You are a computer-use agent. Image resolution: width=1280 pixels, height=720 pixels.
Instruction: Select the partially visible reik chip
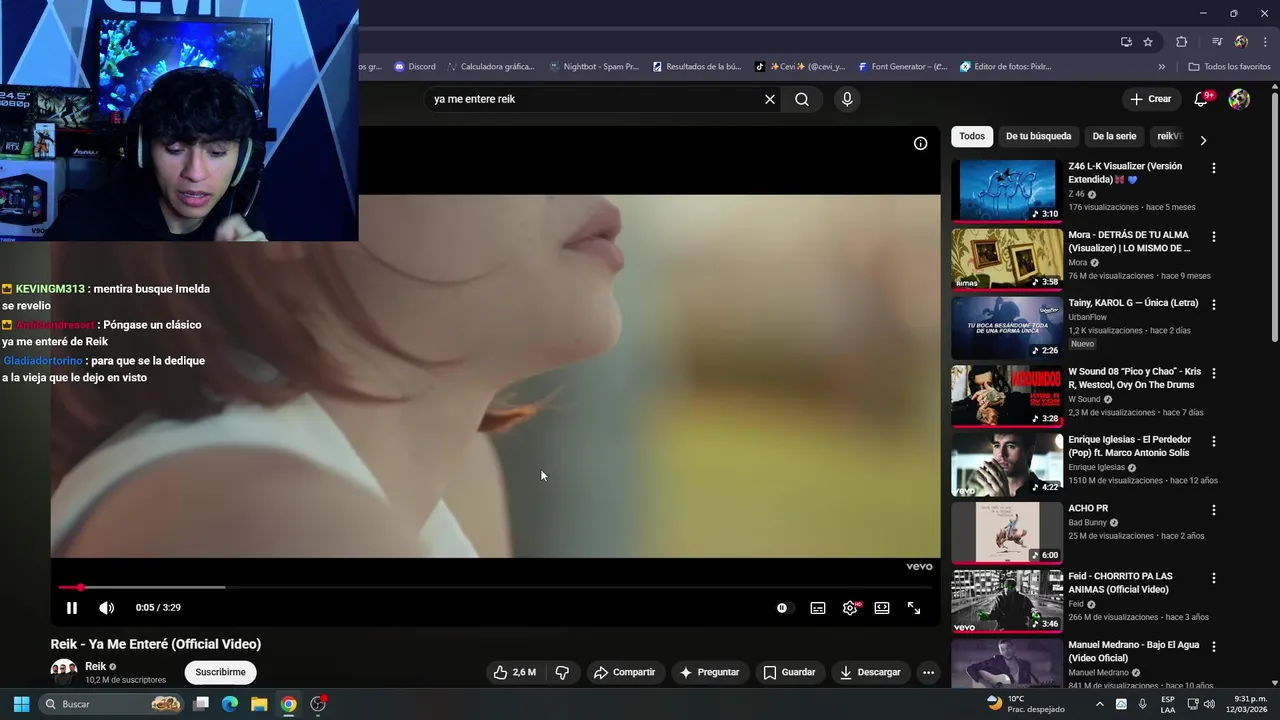1169,136
